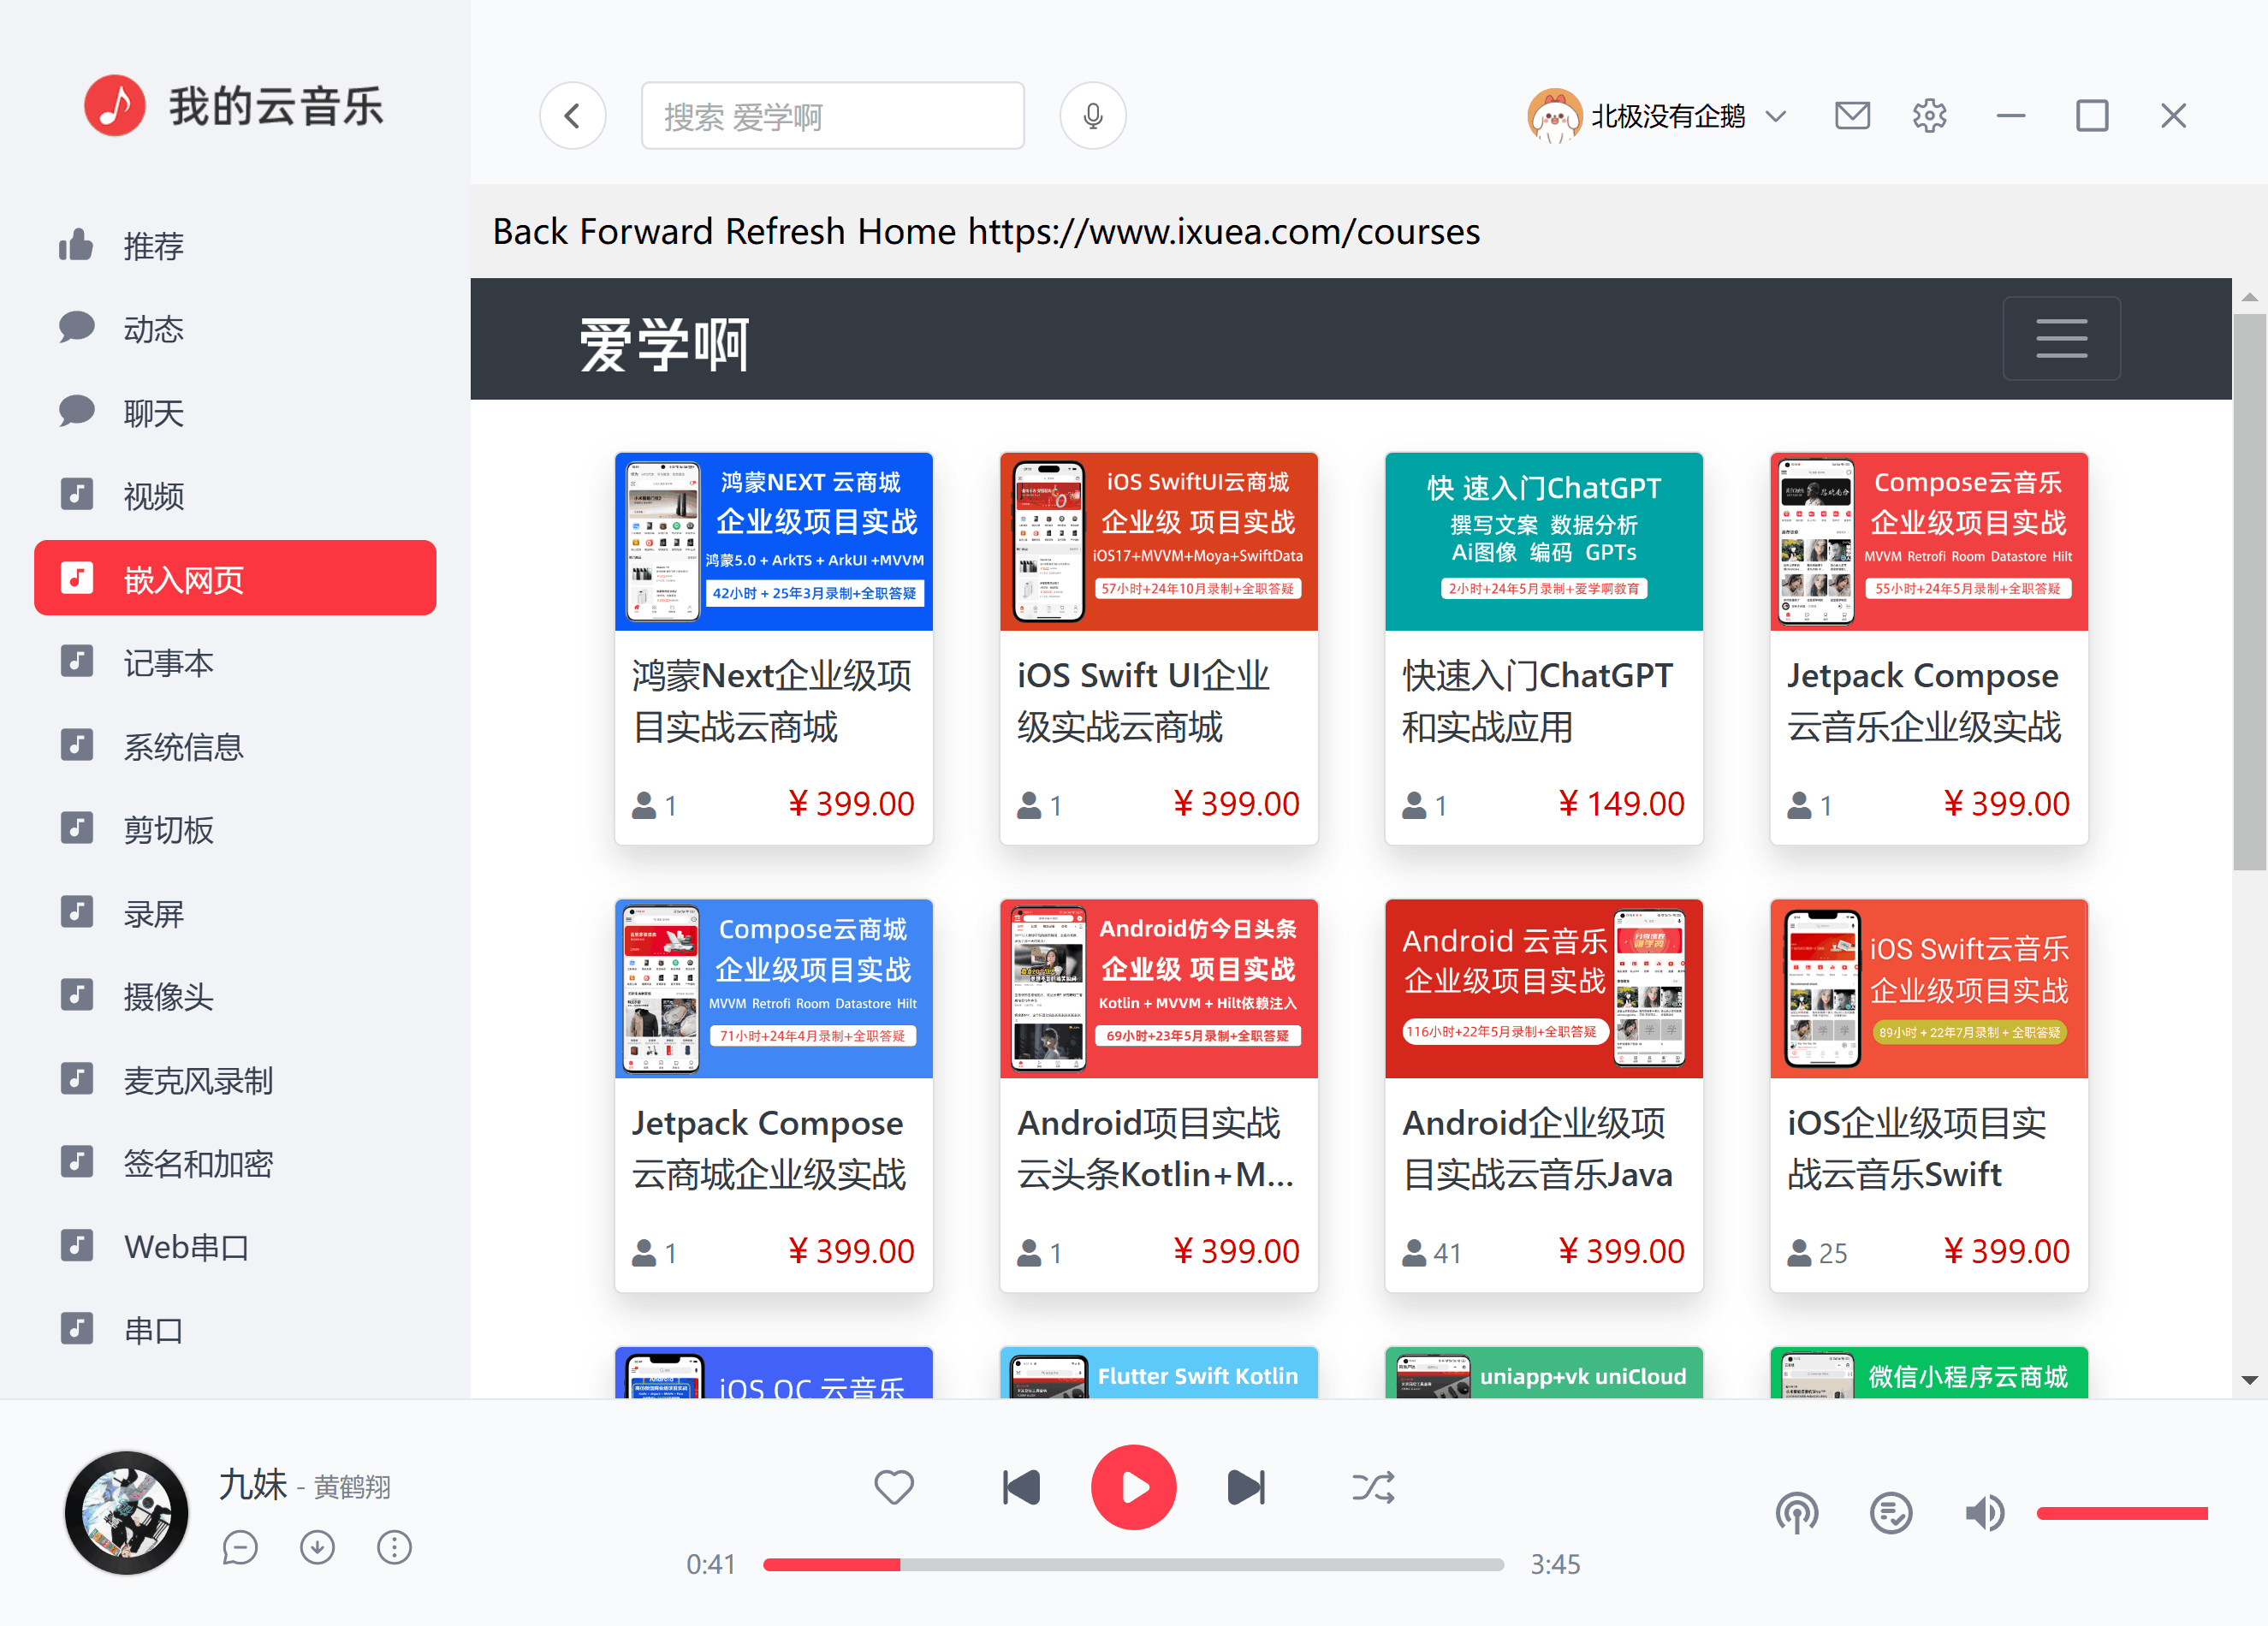Open more options for current song
Screen dimensions: 2268x1626
pos(394,1547)
